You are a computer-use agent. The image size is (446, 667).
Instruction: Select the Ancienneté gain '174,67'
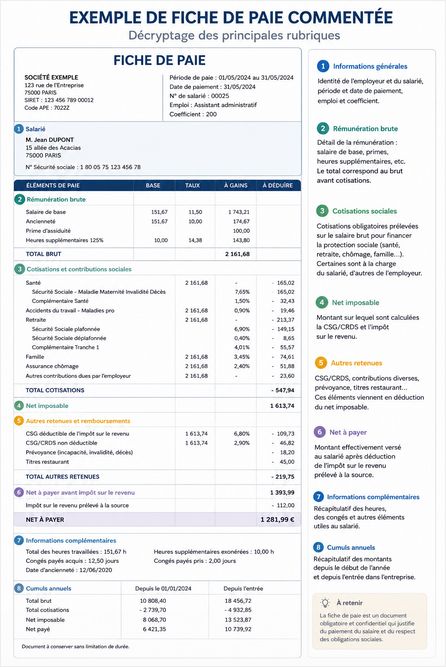(x=241, y=221)
